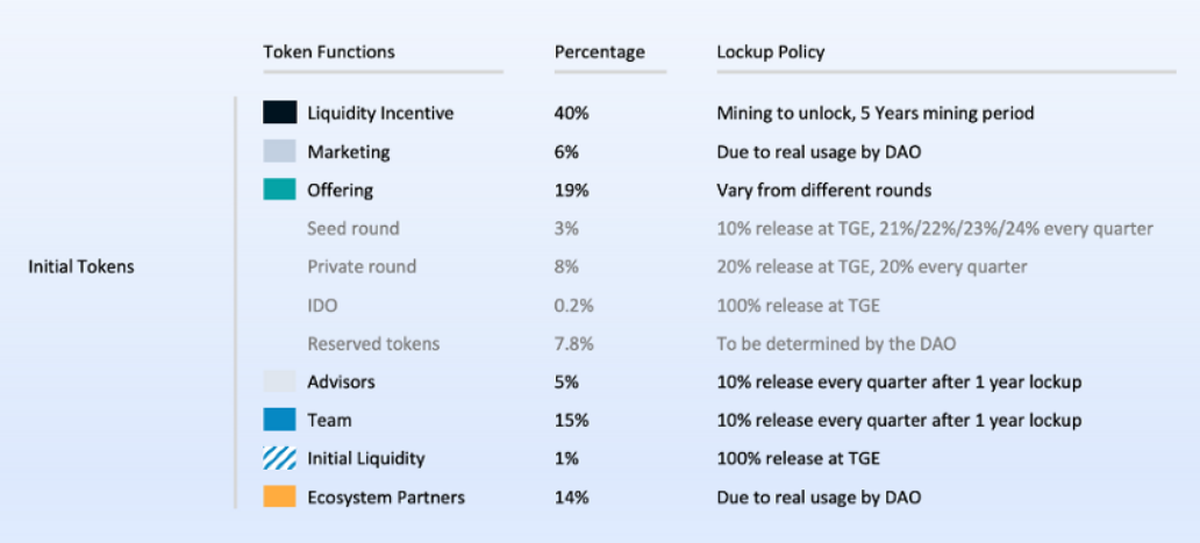Click the dark Liquidity Incentive color swatch

pos(279,113)
